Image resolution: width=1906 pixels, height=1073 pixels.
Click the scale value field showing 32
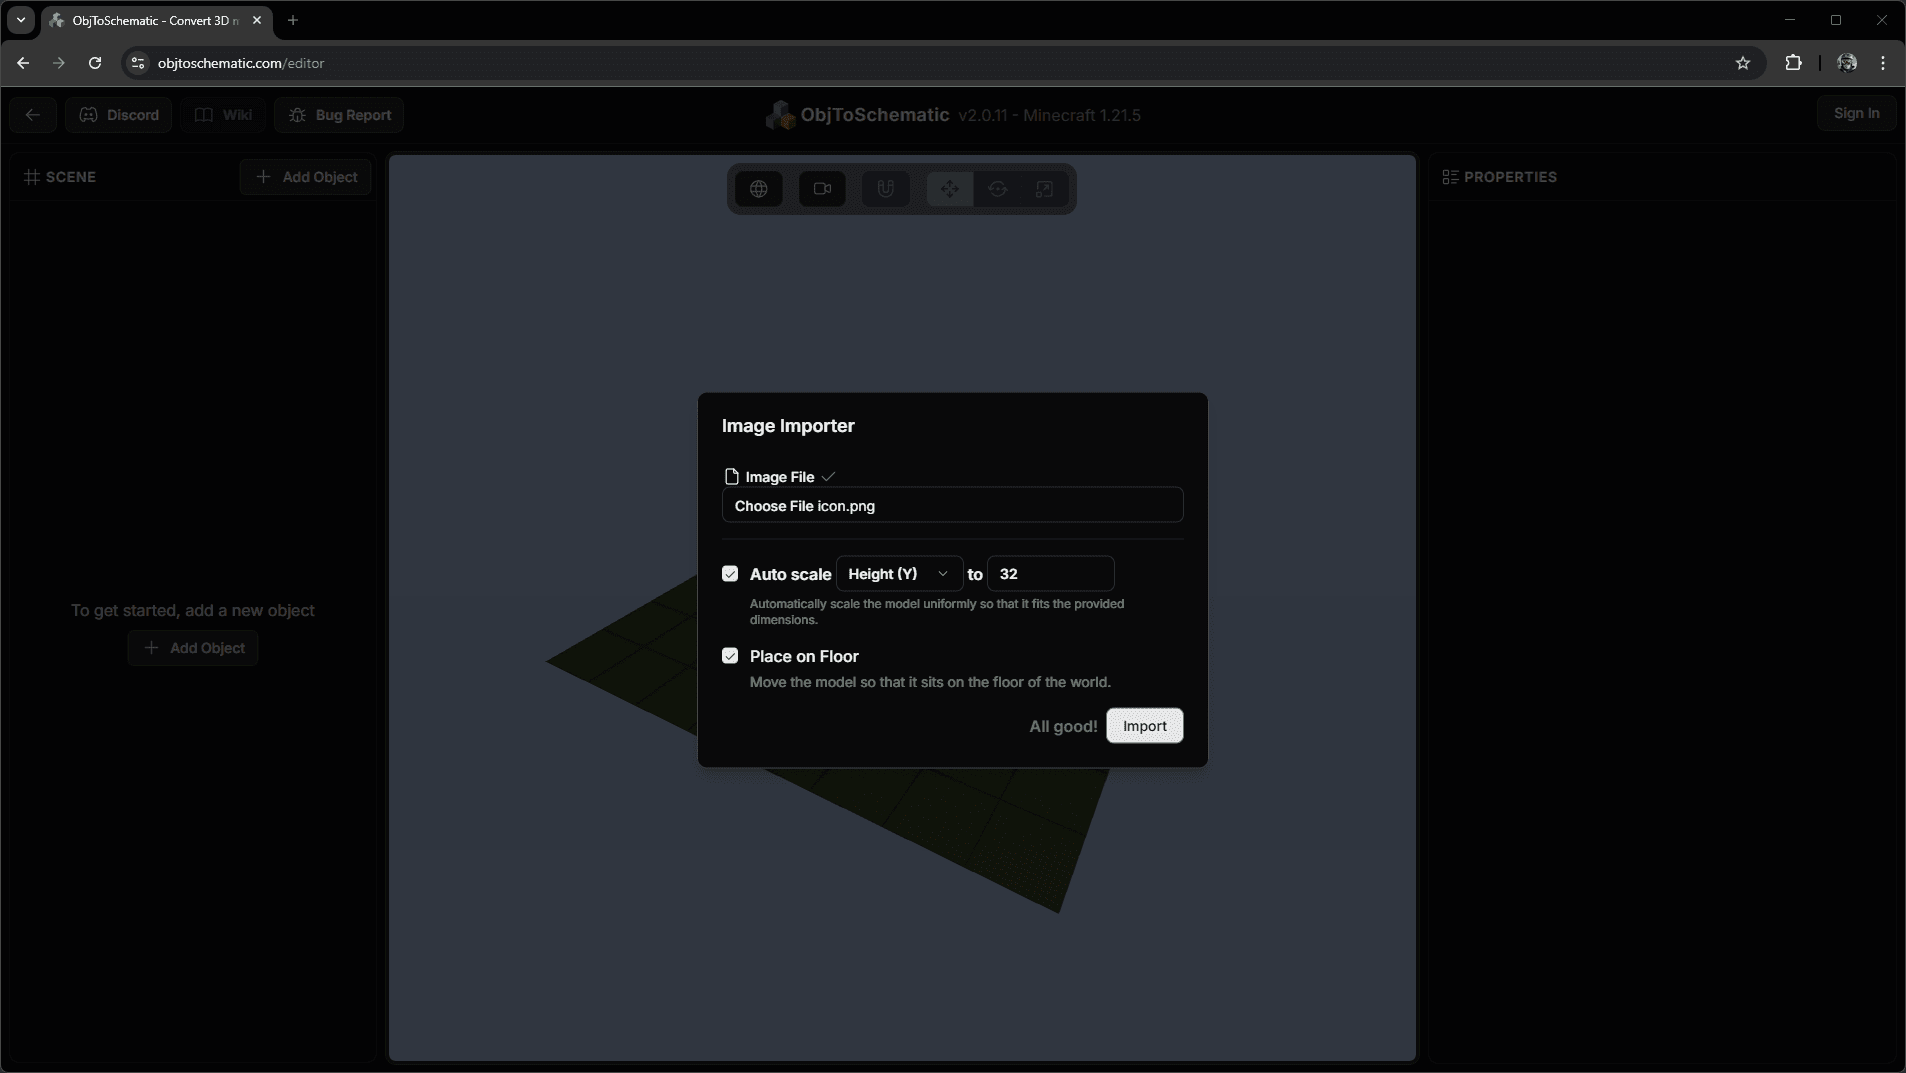coord(1050,574)
